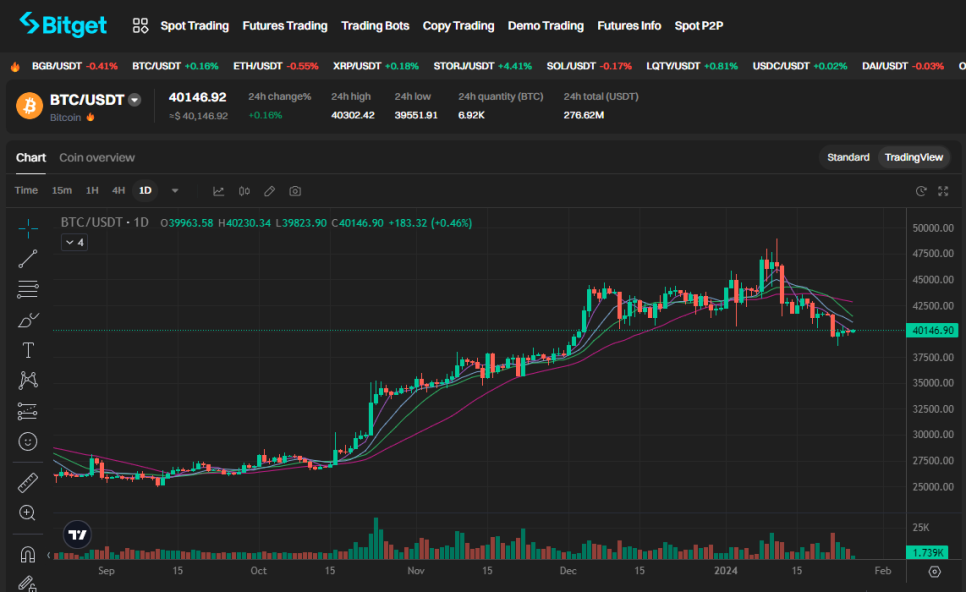Collapse the 4 indicators legend
Image resolution: width=966 pixels, height=592 pixels.
(x=74, y=242)
